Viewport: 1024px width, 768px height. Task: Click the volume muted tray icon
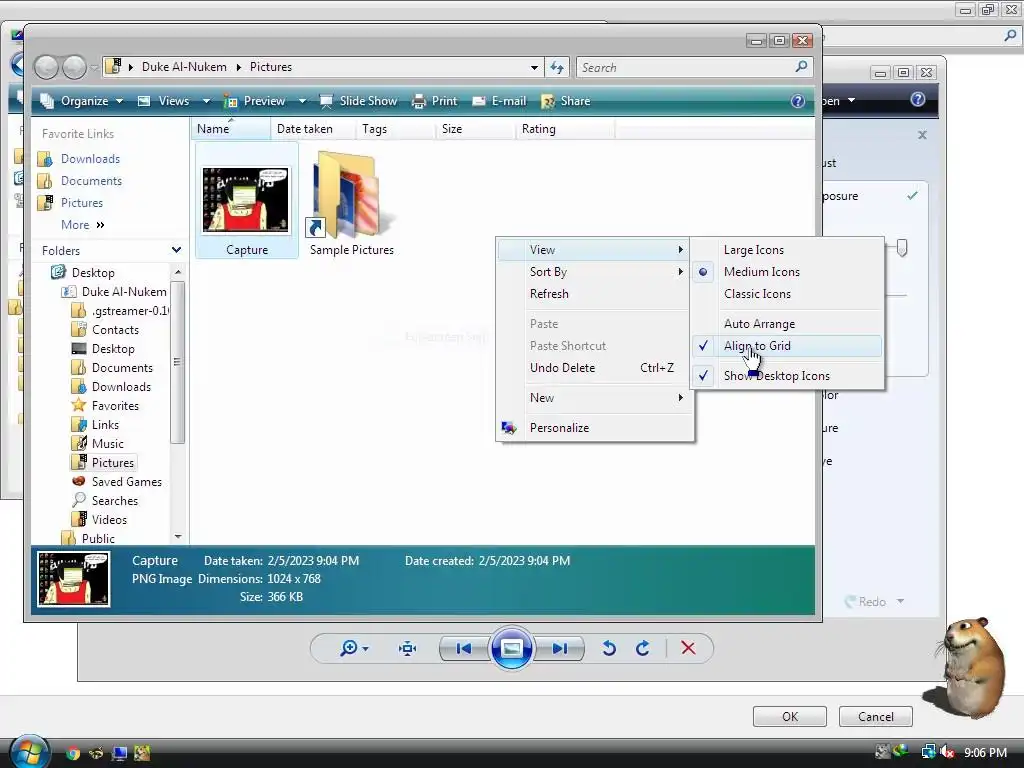[947, 752]
